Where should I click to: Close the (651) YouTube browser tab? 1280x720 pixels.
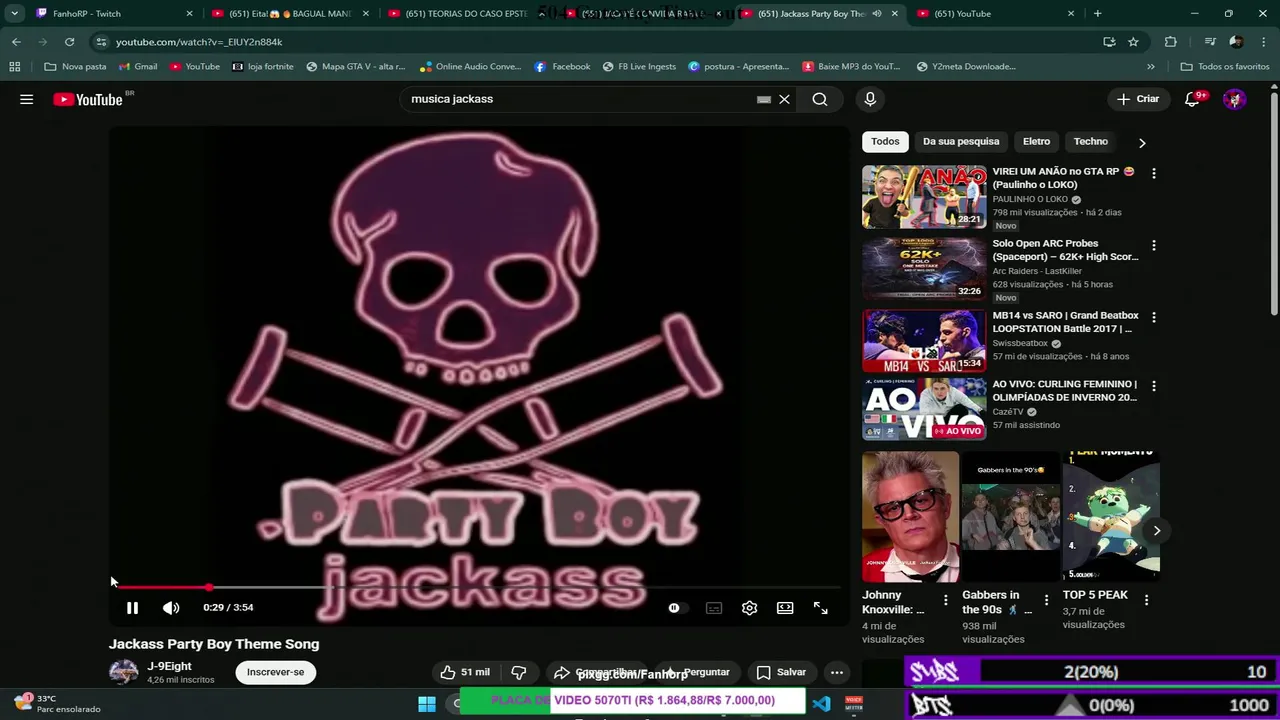[1071, 14]
